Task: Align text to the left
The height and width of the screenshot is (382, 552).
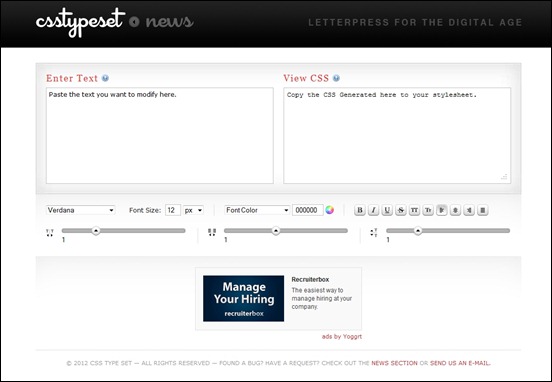Action: click(441, 210)
